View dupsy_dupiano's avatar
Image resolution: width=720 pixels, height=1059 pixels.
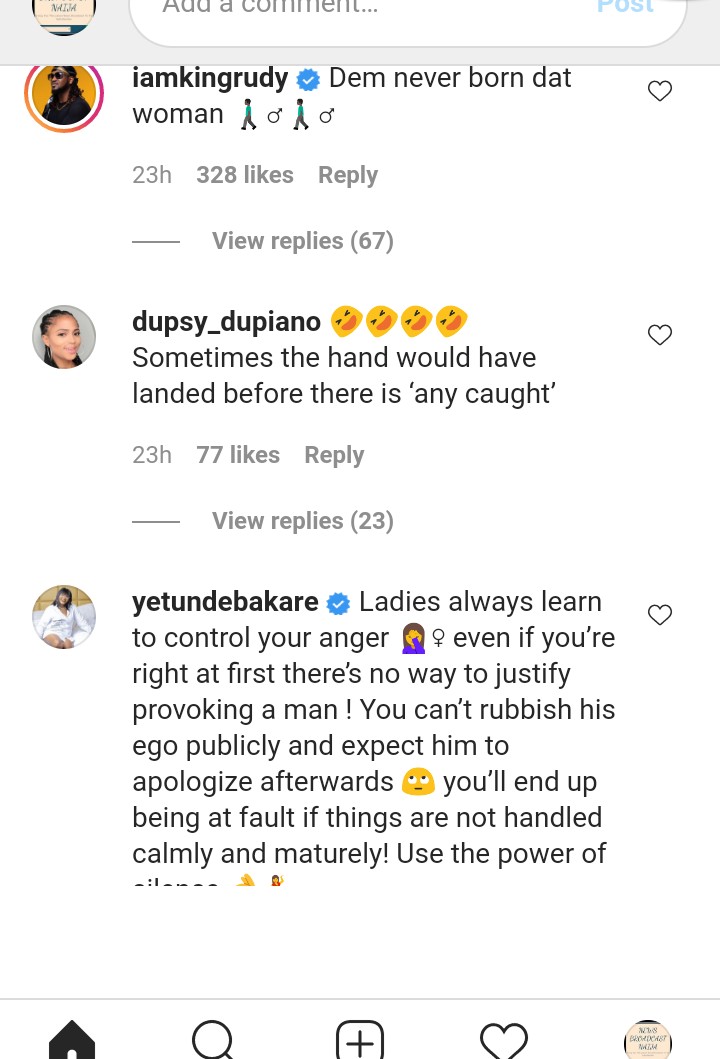pyautogui.click(x=64, y=337)
